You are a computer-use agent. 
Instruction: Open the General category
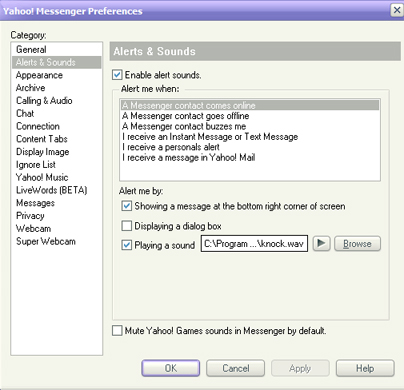pyautogui.click(x=31, y=50)
